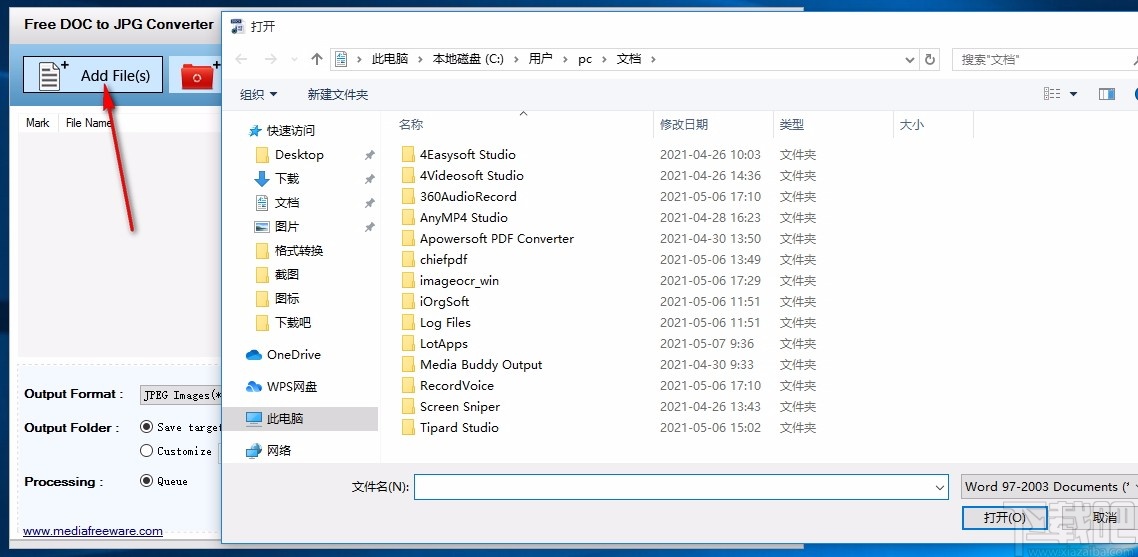Sort by 大小 column
This screenshot has width=1138, height=557.
pos(911,124)
